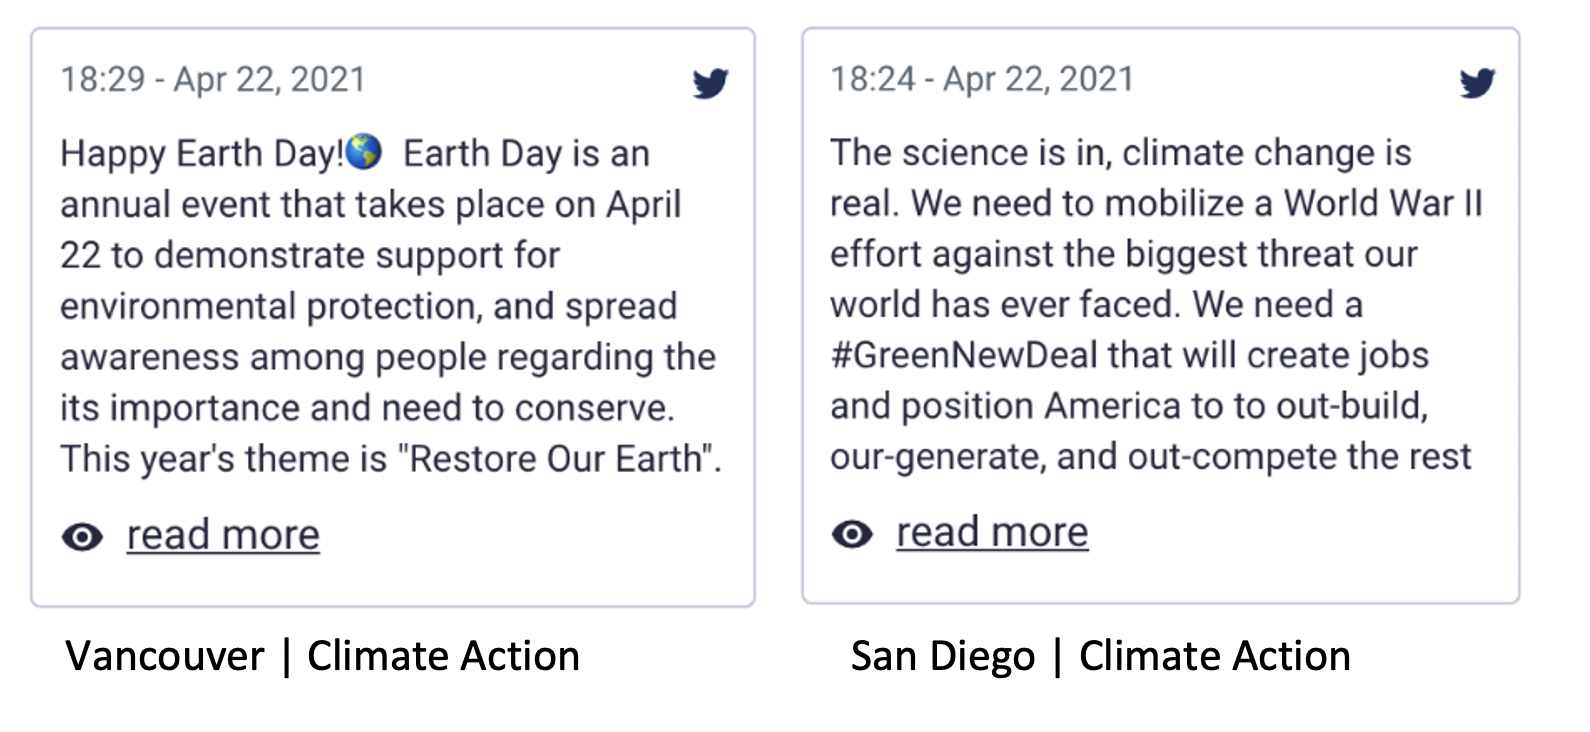Click the "Restore Our Earth" theme text
1590x732 pixels.
[x=556, y=459]
